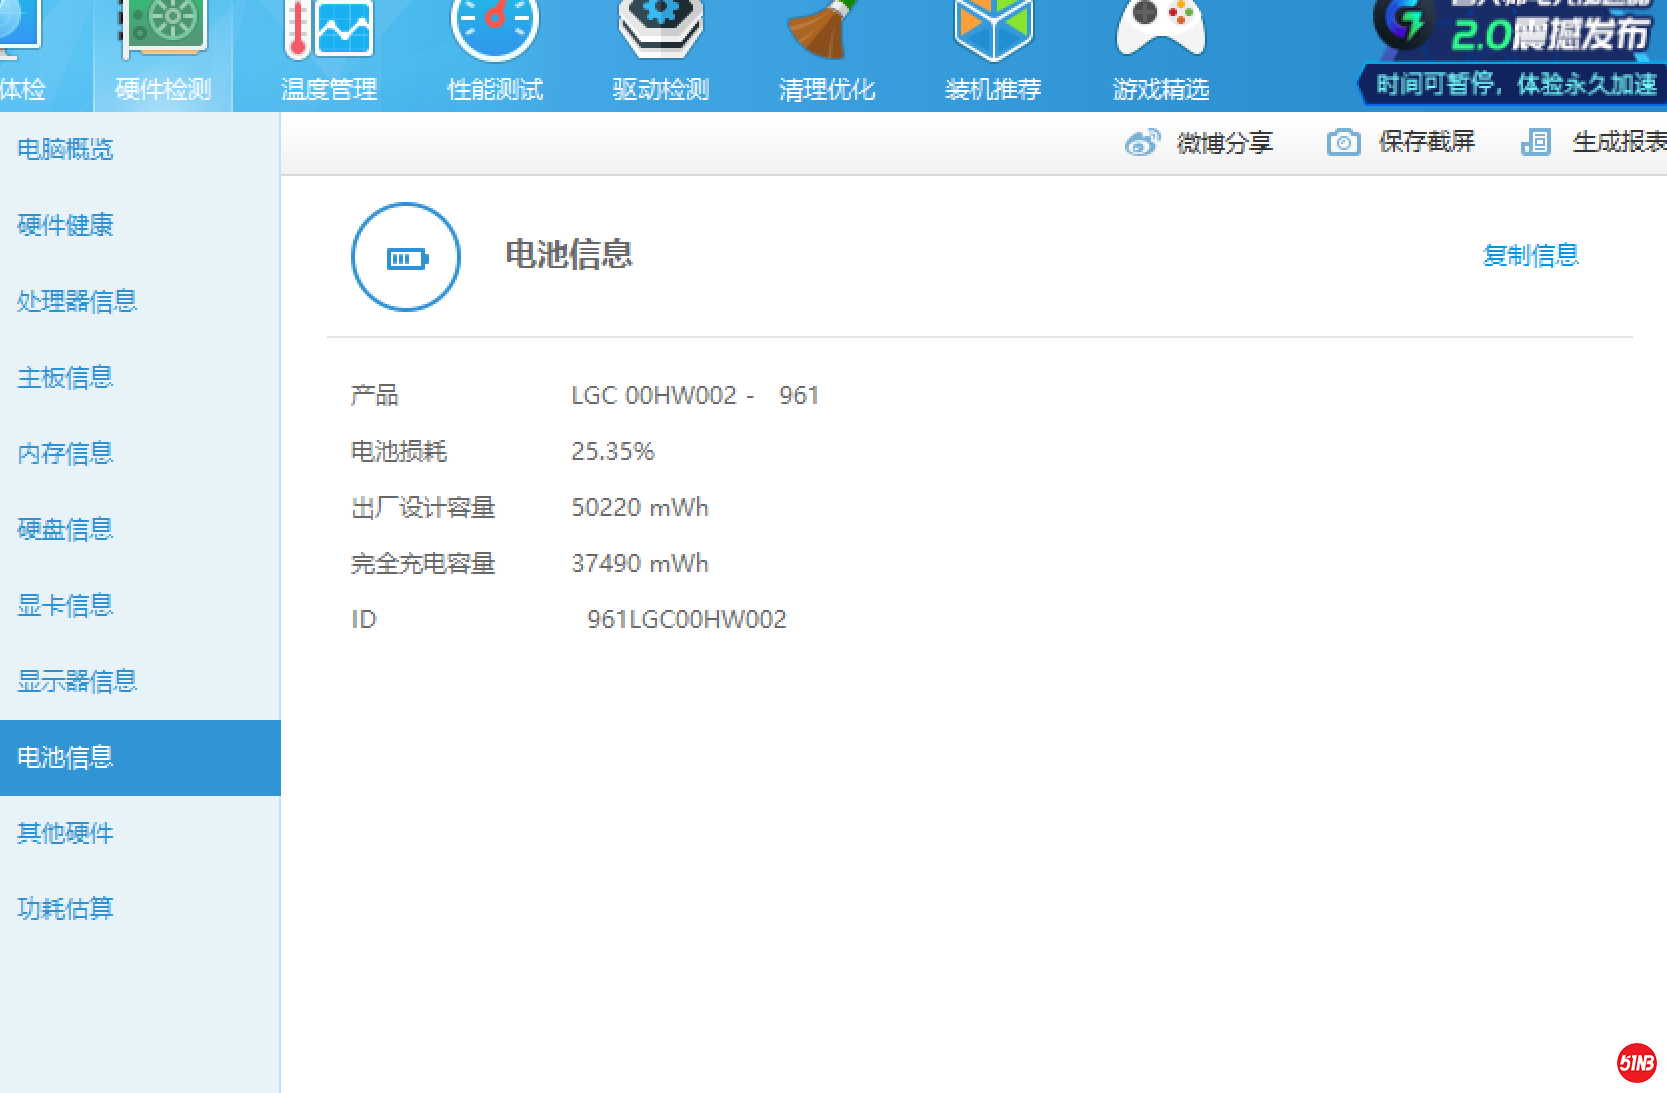Open the 硬件检测 hardware detection tab
Viewport: 1667px width, 1093px height.
pyautogui.click(x=164, y=55)
